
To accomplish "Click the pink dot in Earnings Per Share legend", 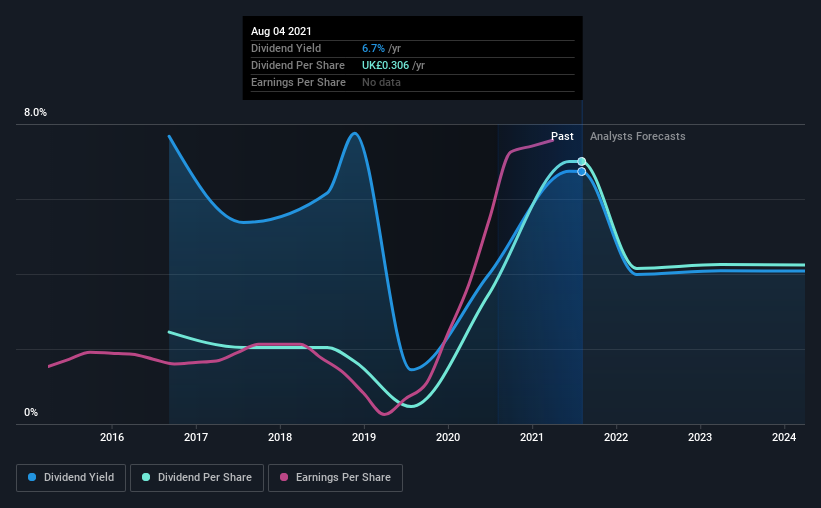I will coord(284,477).
